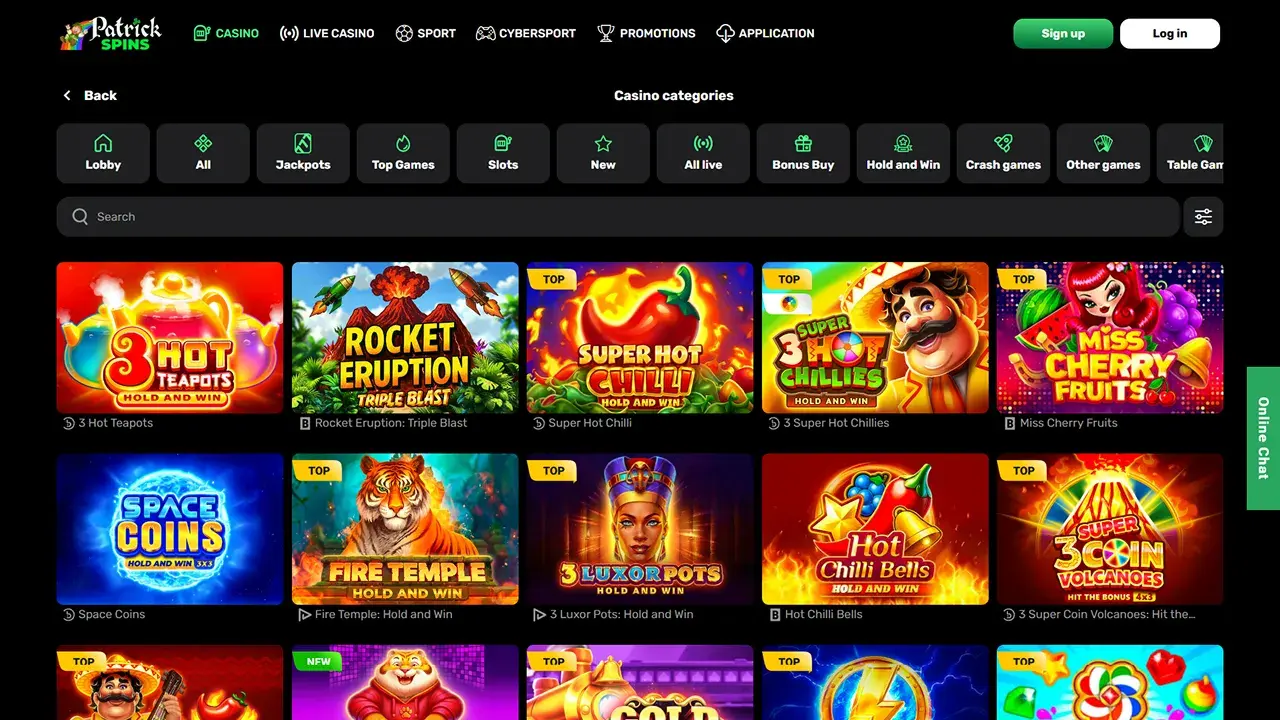This screenshot has width=1280, height=720.
Task: Open the Application download page
Action: pos(765,33)
